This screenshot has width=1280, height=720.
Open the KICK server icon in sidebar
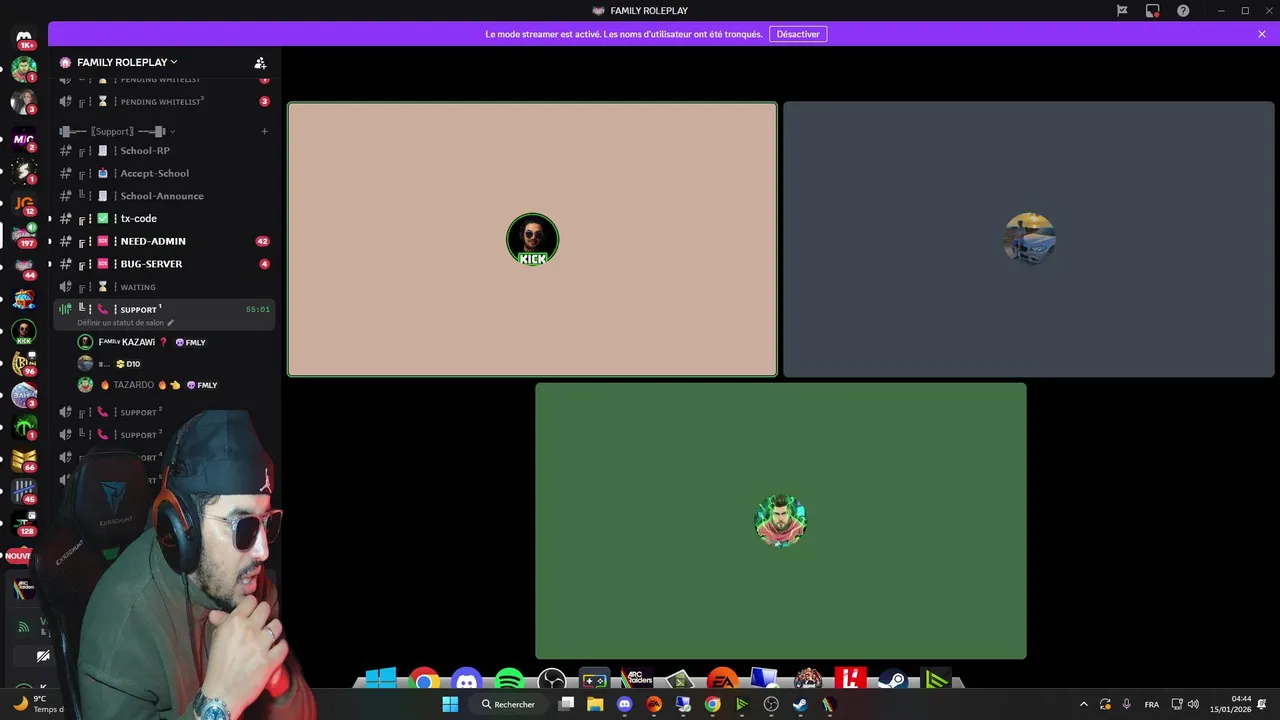click(24, 332)
